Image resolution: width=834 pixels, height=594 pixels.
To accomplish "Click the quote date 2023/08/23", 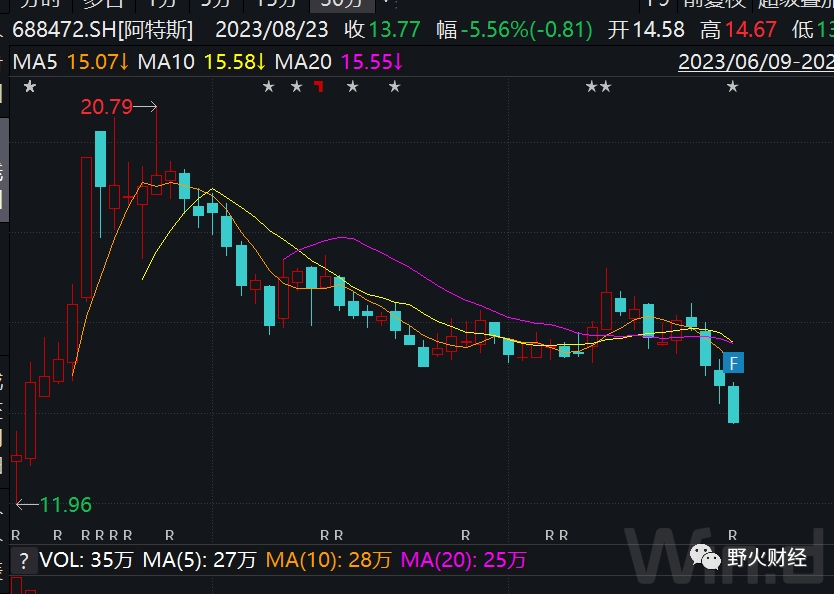I will 272,30.
